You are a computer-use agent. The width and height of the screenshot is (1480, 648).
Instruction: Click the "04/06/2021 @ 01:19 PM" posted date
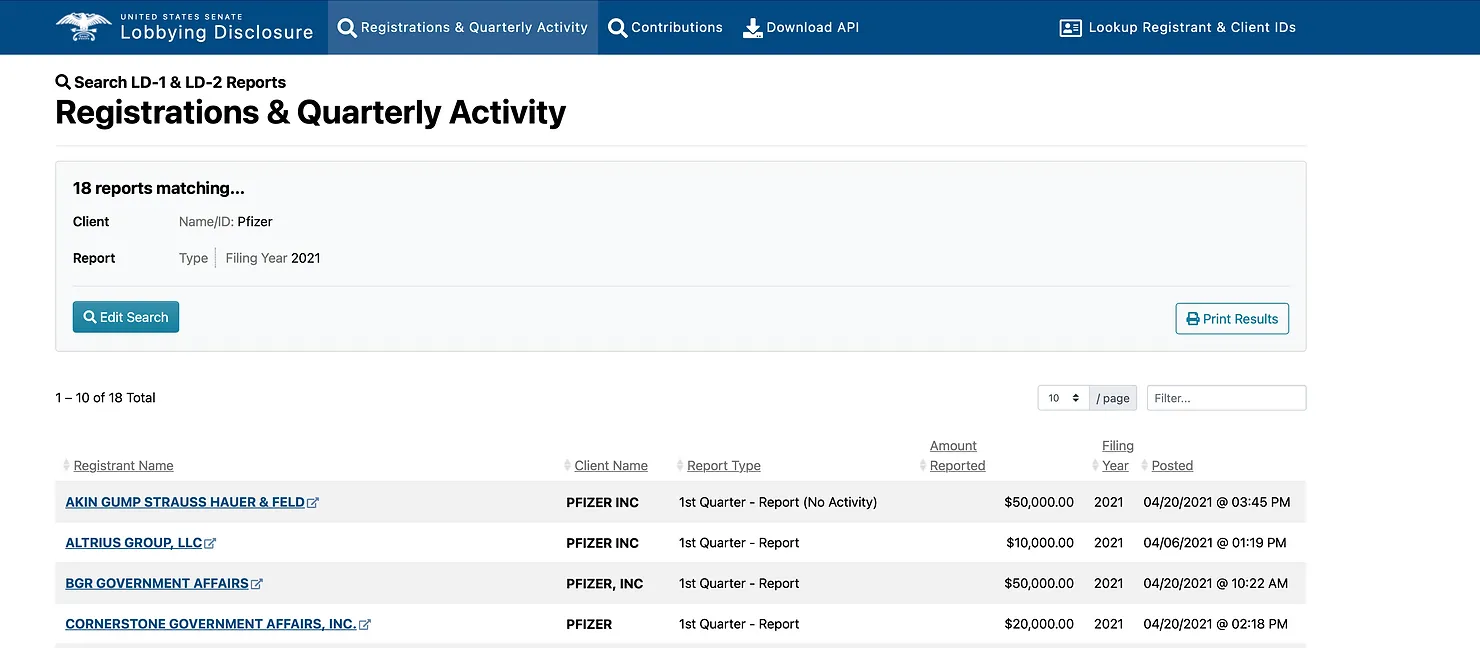(x=1215, y=543)
